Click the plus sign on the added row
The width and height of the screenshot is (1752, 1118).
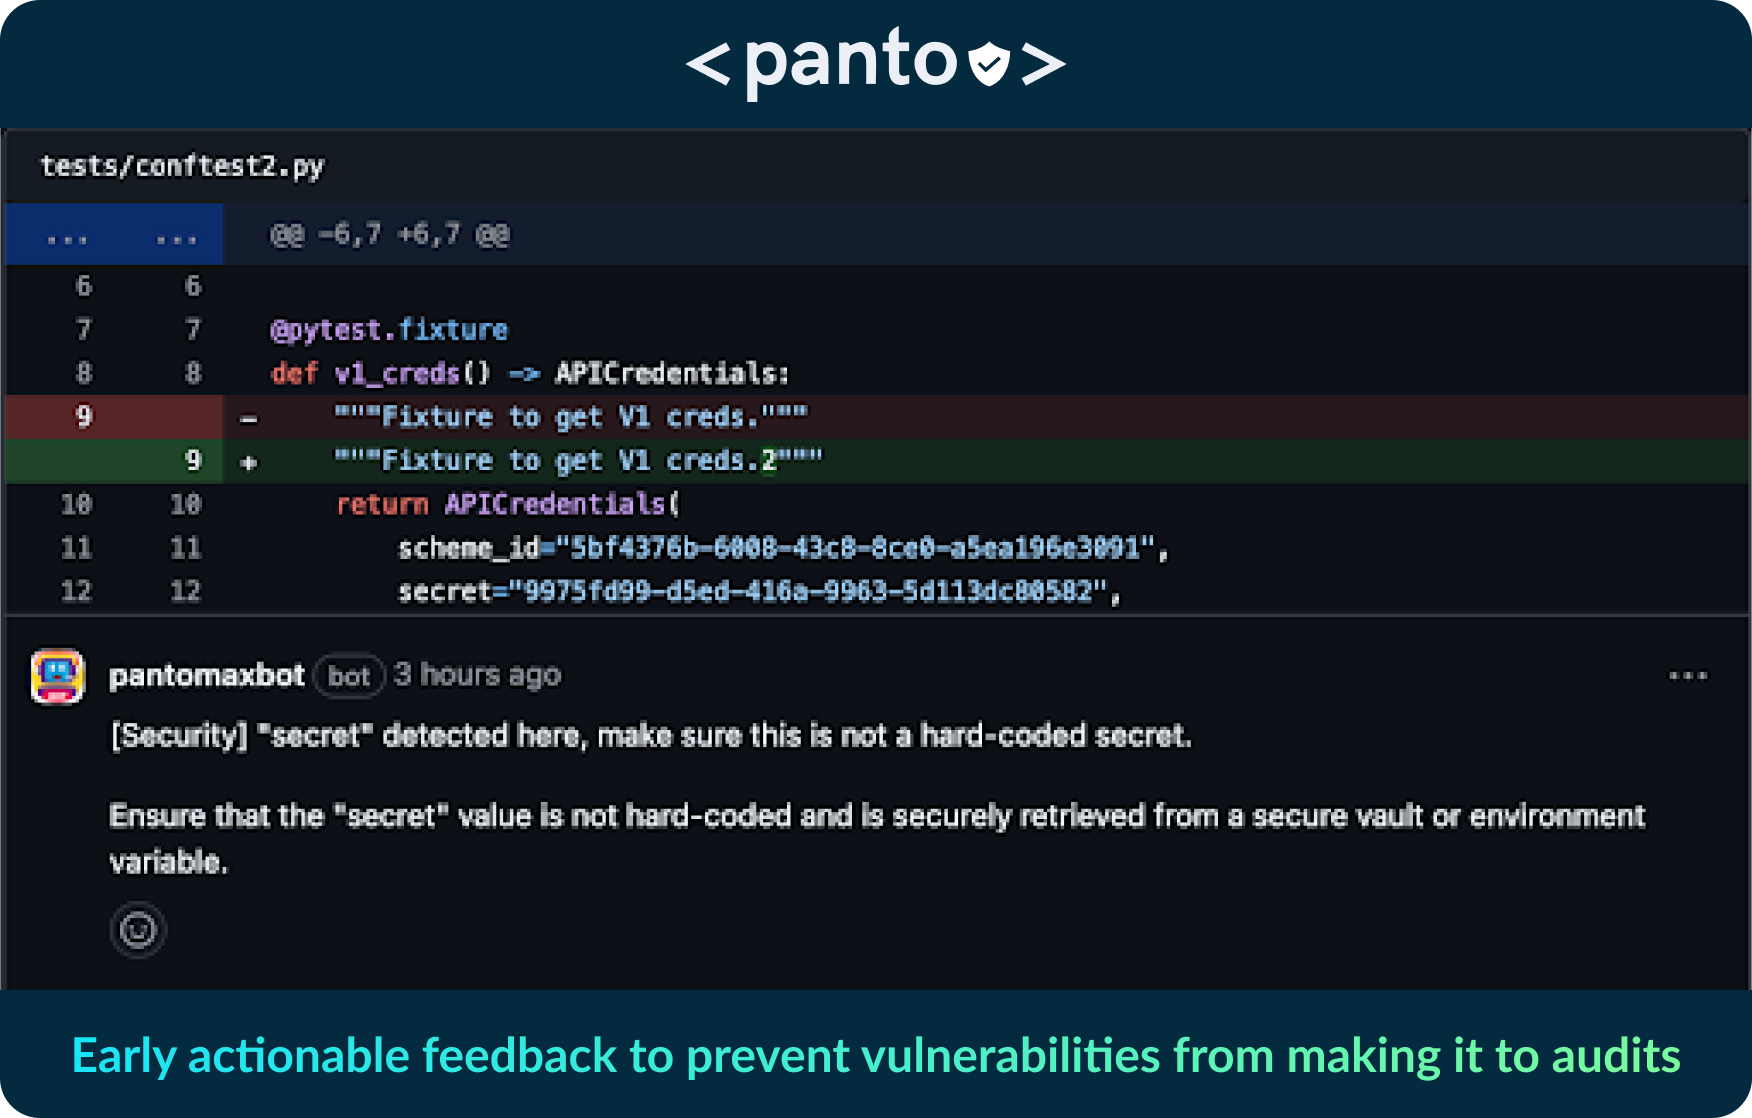click(x=249, y=463)
